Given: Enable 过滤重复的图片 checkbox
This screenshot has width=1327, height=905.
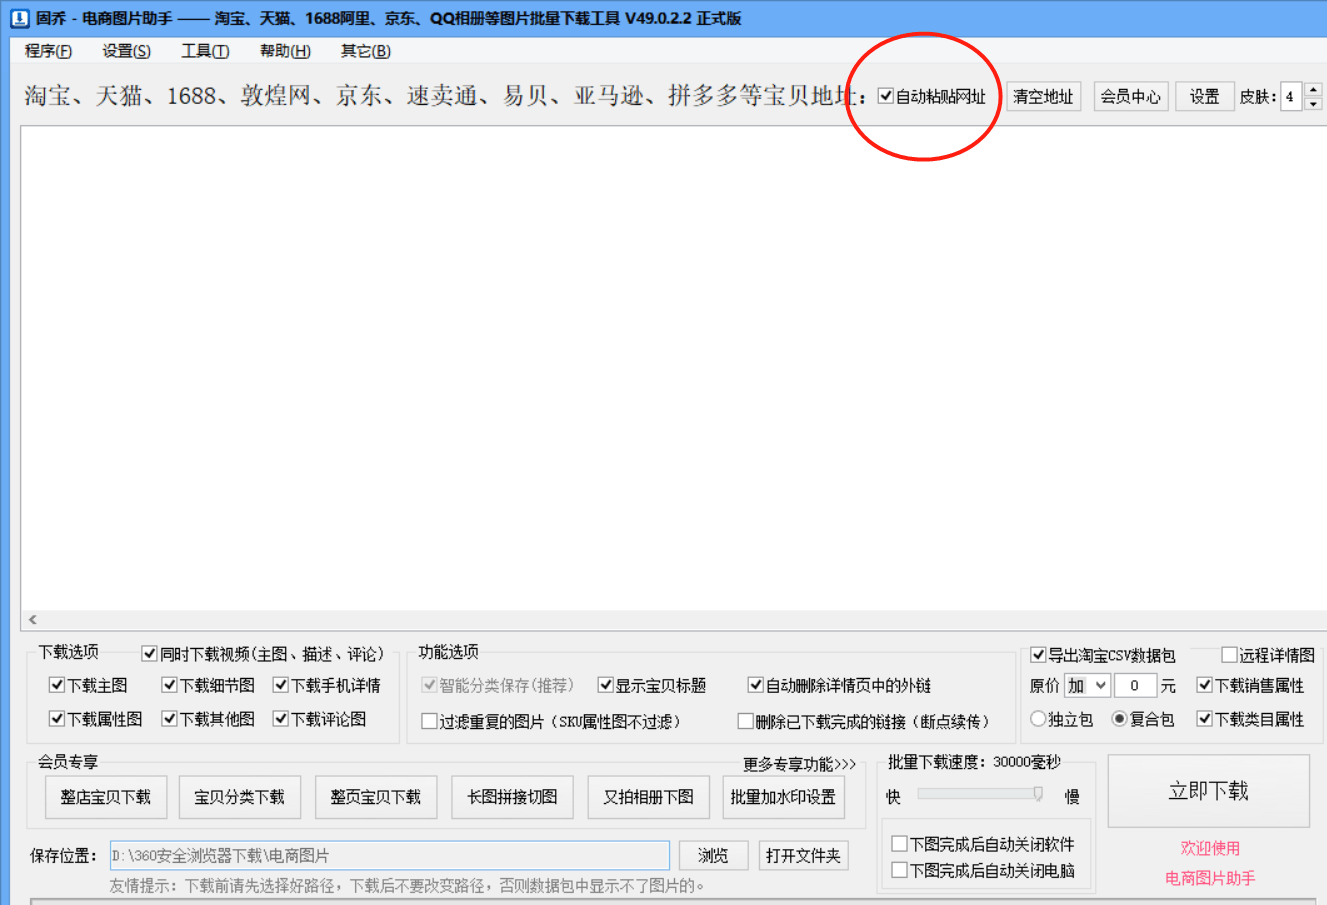Looking at the screenshot, I should 429,721.
